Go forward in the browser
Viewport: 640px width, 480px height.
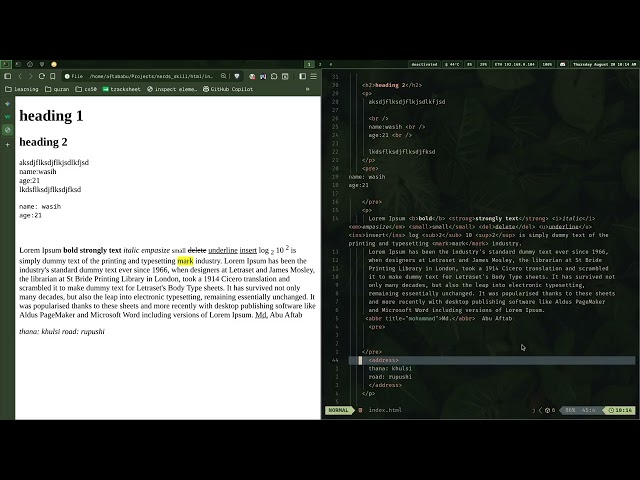click(x=30, y=76)
